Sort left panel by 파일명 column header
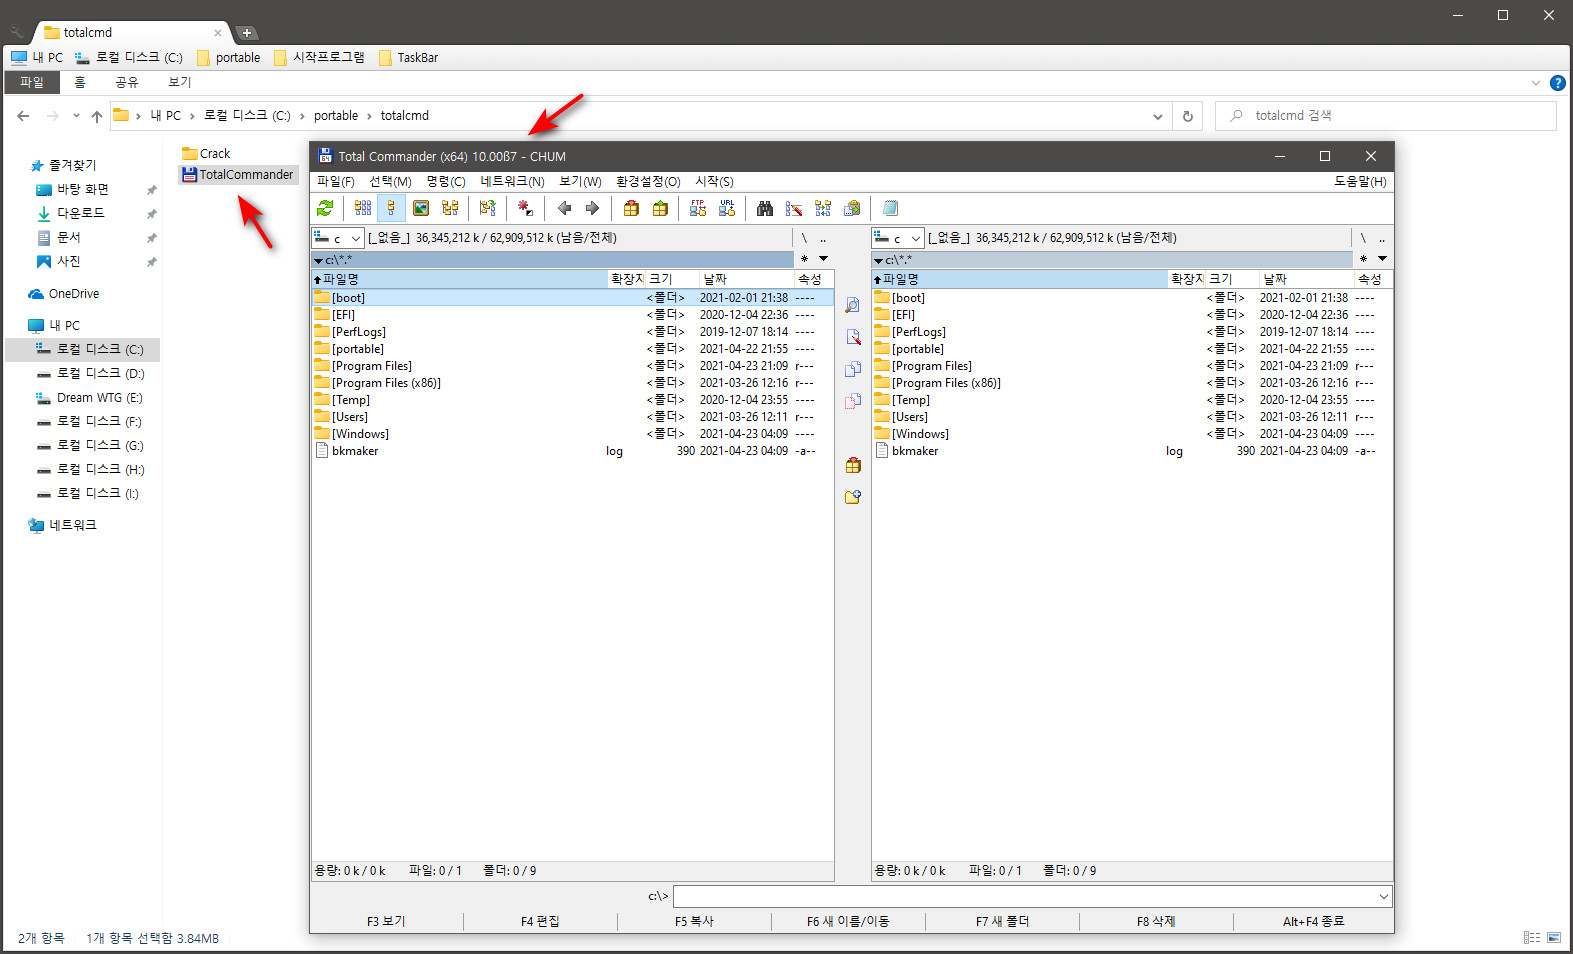The width and height of the screenshot is (1573, 954). [459, 279]
